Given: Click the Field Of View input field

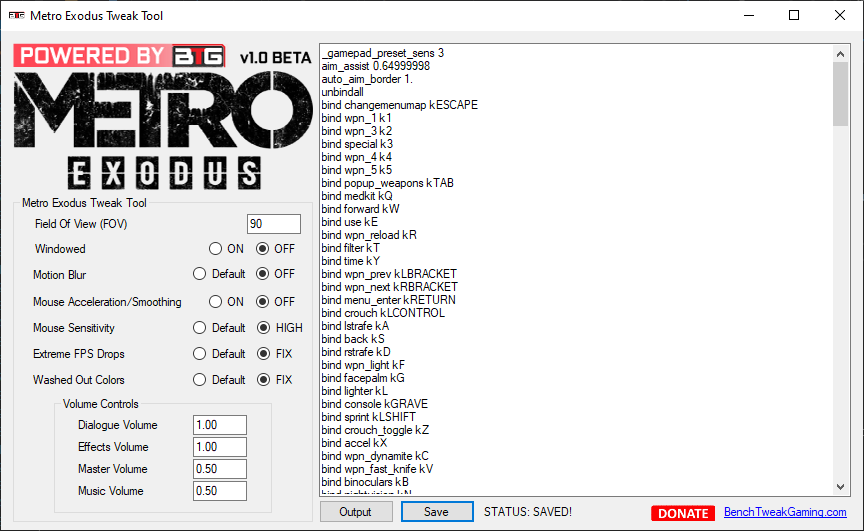Looking at the screenshot, I should point(274,224).
